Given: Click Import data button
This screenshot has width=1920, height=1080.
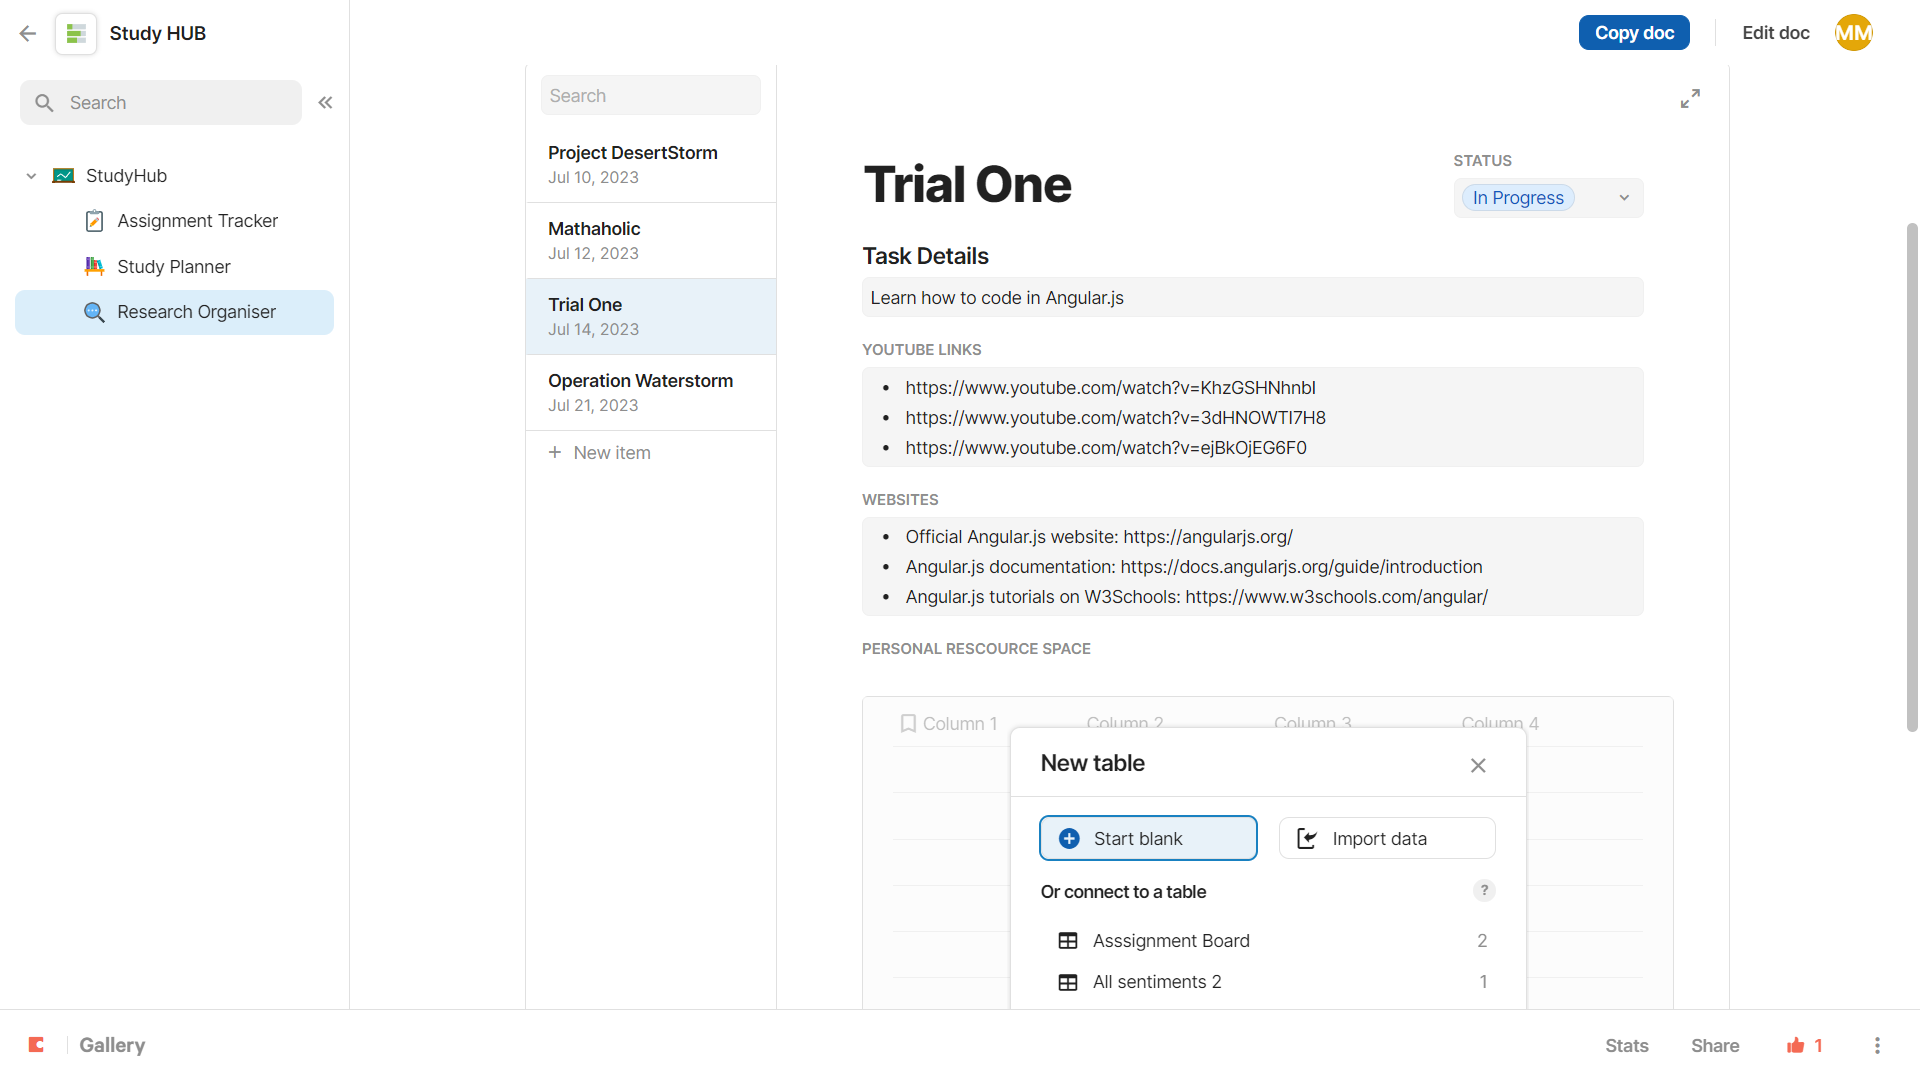Looking at the screenshot, I should click(1387, 838).
